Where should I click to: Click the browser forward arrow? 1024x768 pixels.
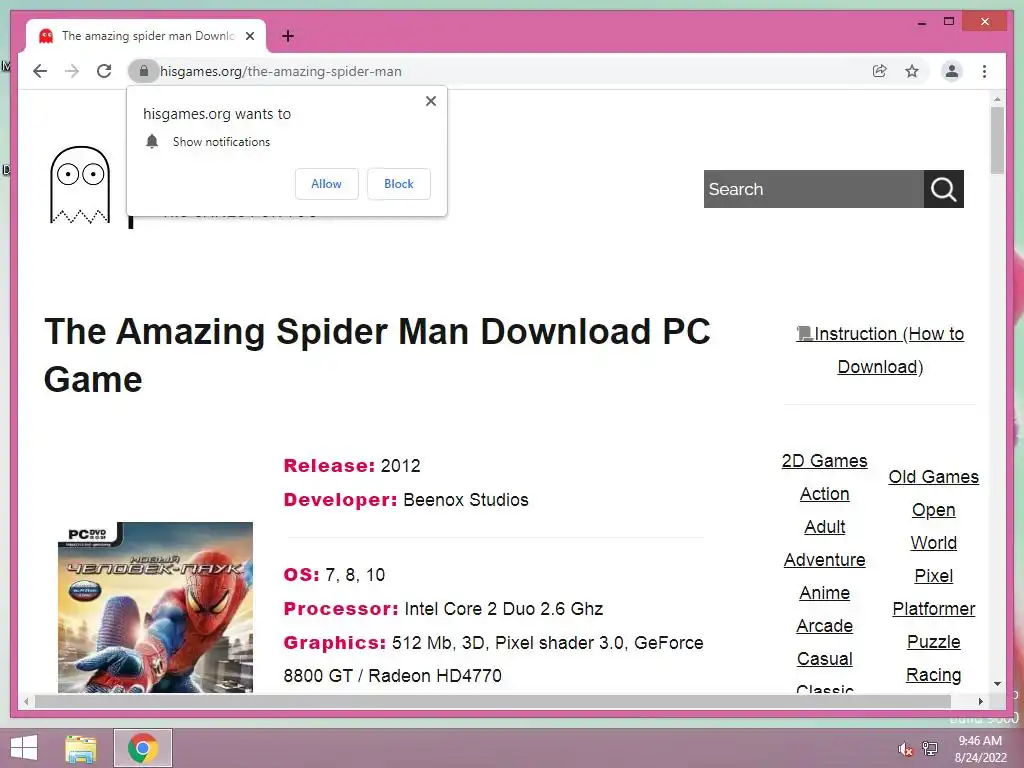point(72,71)
